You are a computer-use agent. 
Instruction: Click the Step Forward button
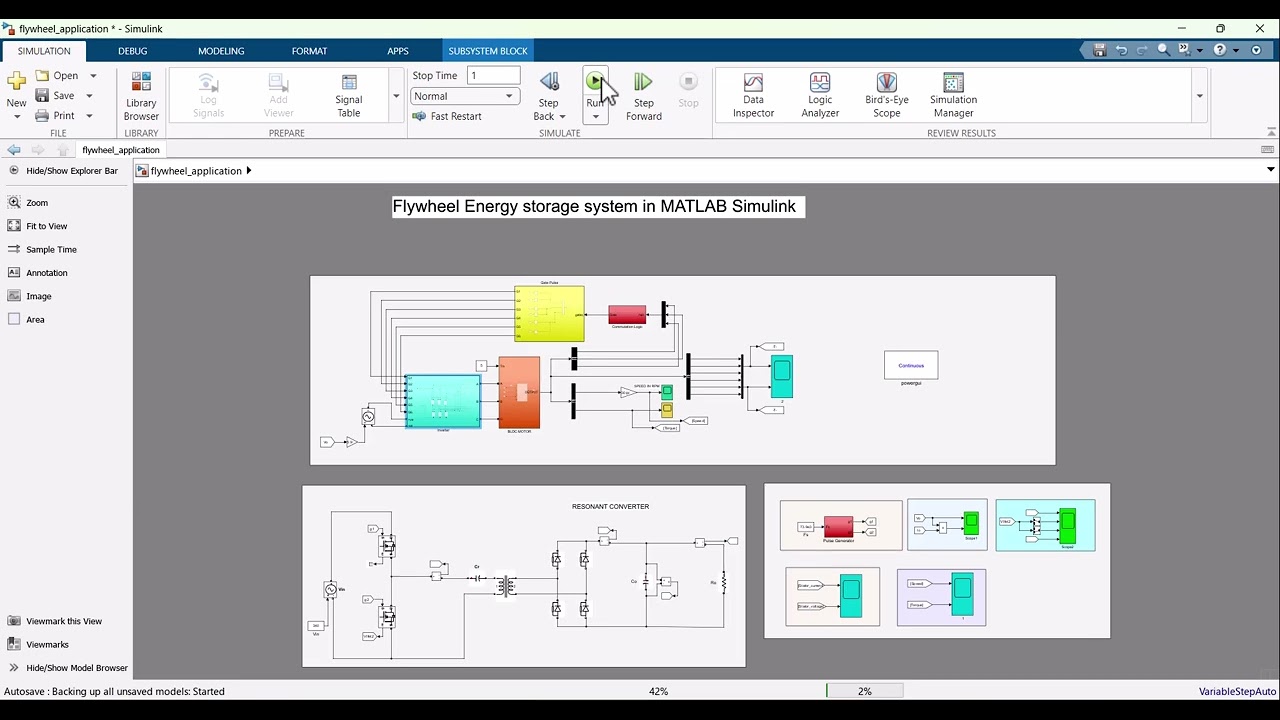pos(644,96)
